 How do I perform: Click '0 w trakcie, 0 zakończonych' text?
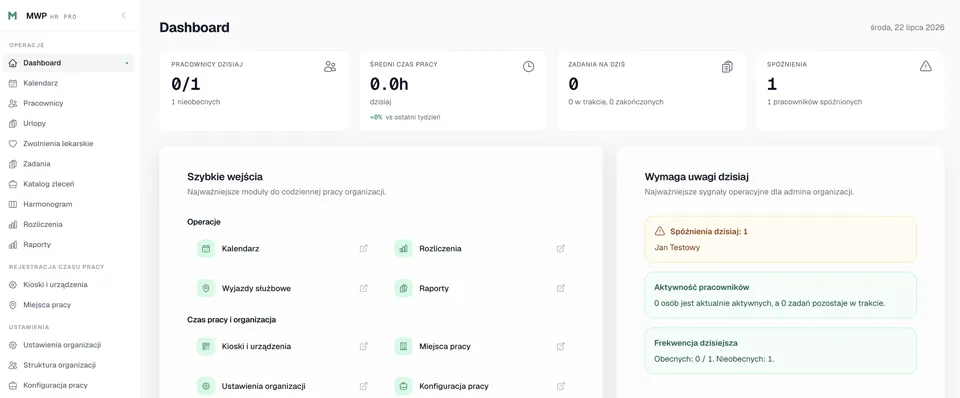coord(615,102)
